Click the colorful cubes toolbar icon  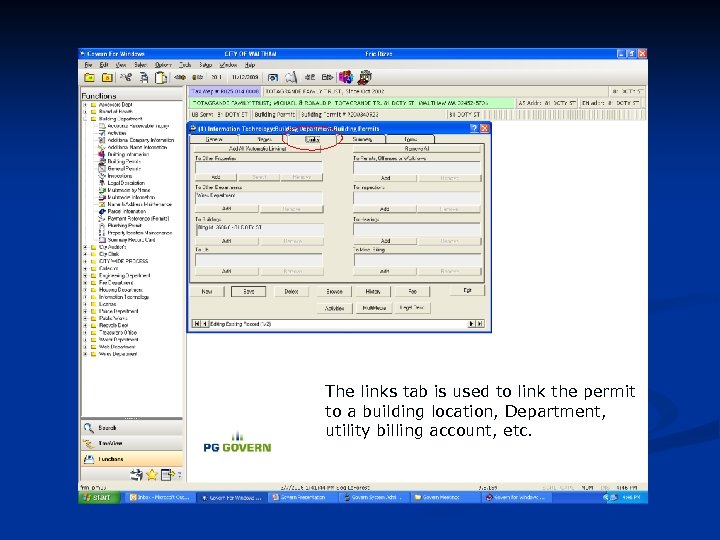(346, 77)
